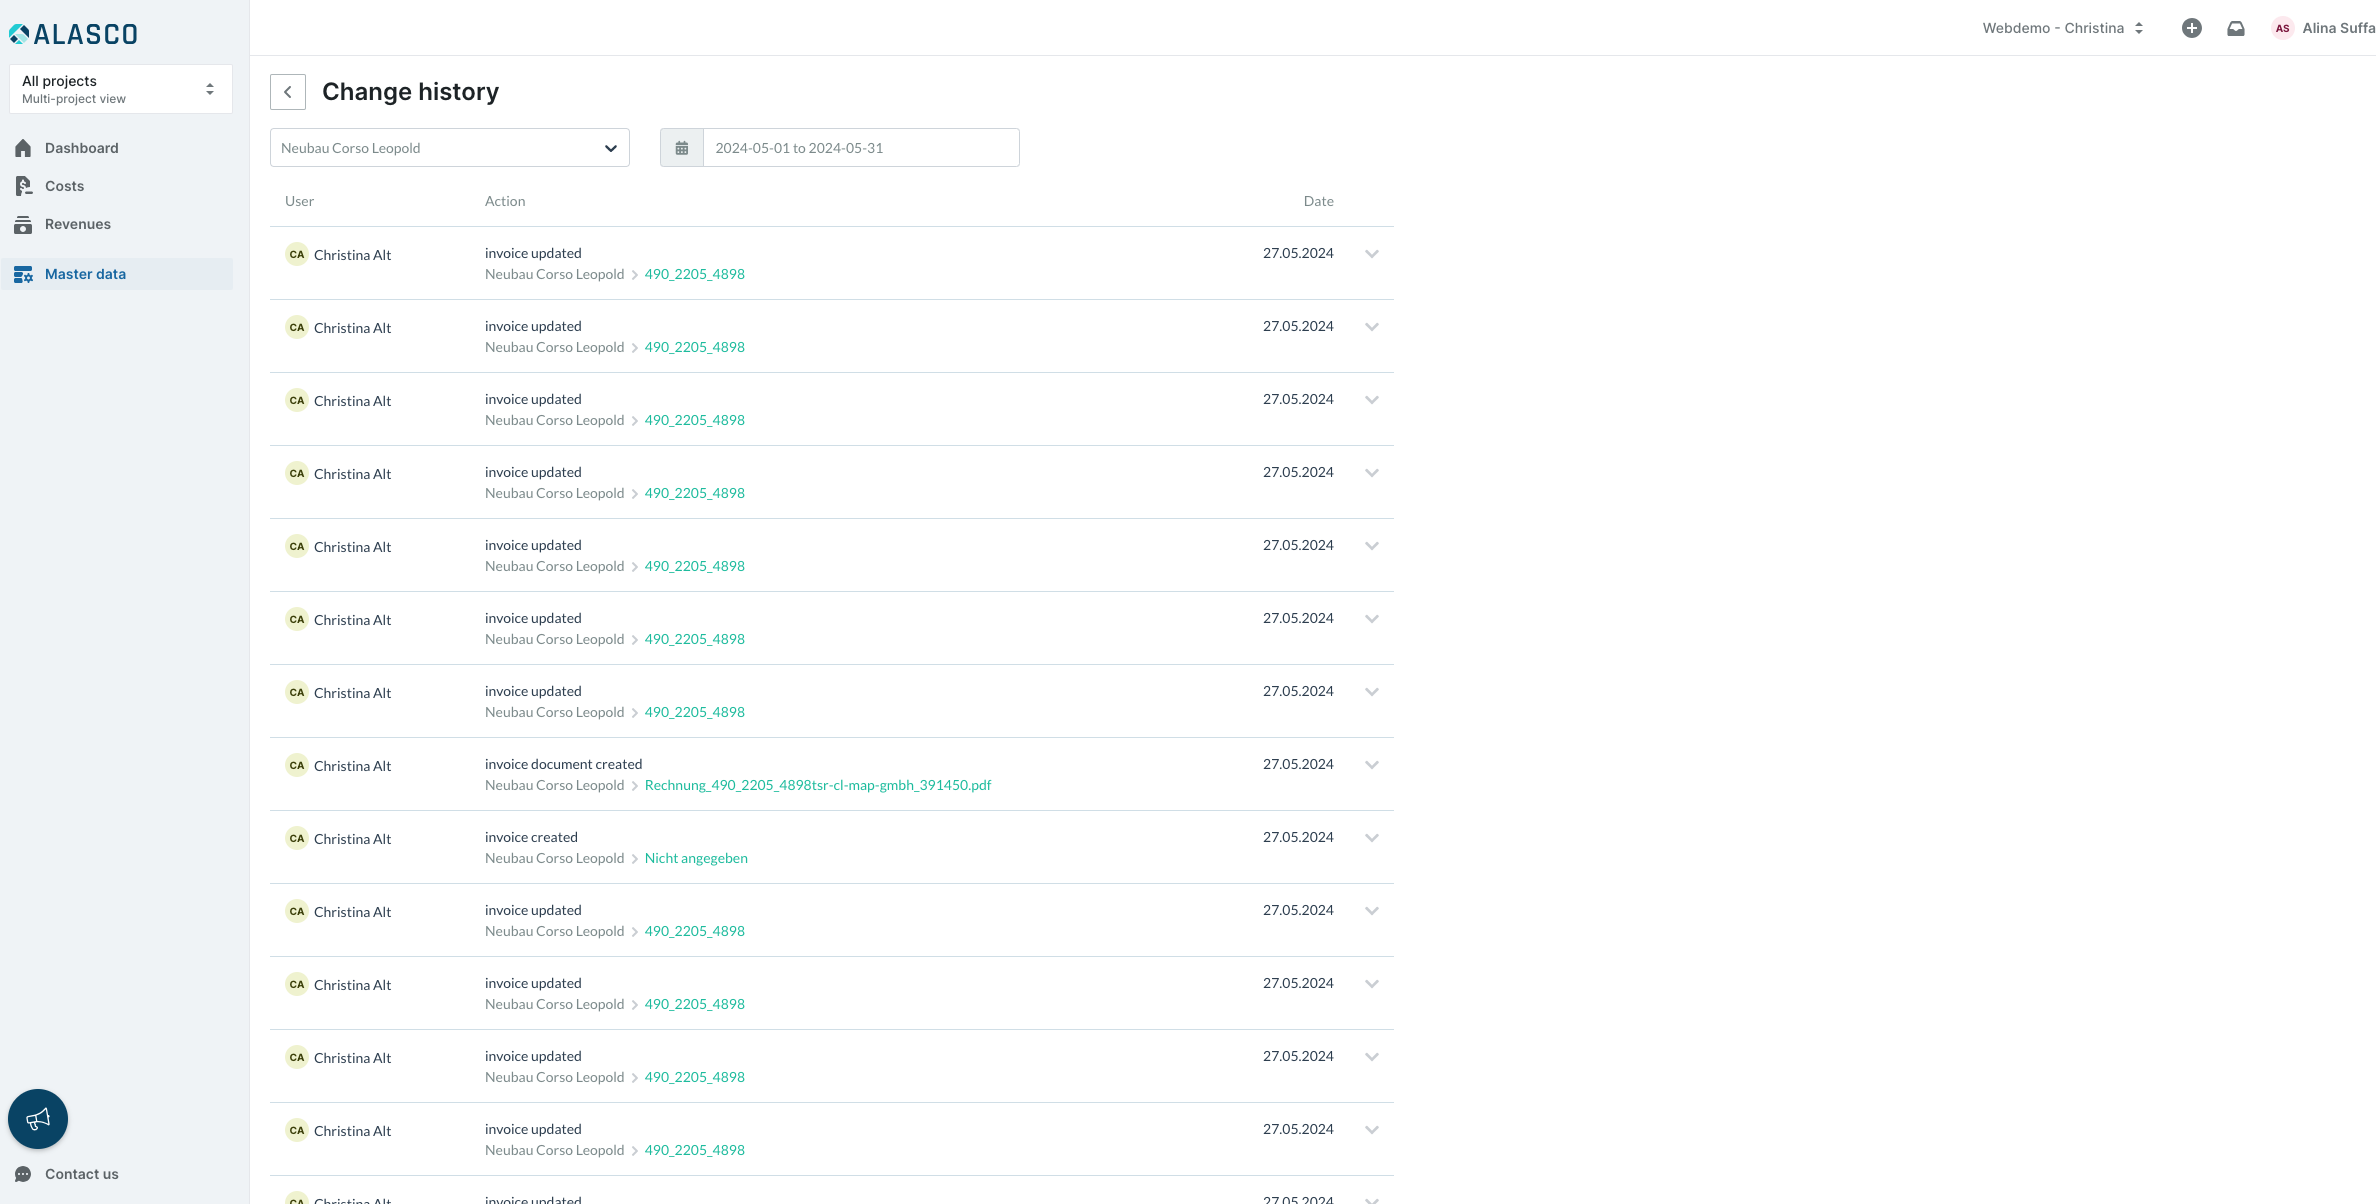This screenshot has height=1204, width=2376.
Task: Expand the row directly above invoice document created
Action: pos(1372,692)
